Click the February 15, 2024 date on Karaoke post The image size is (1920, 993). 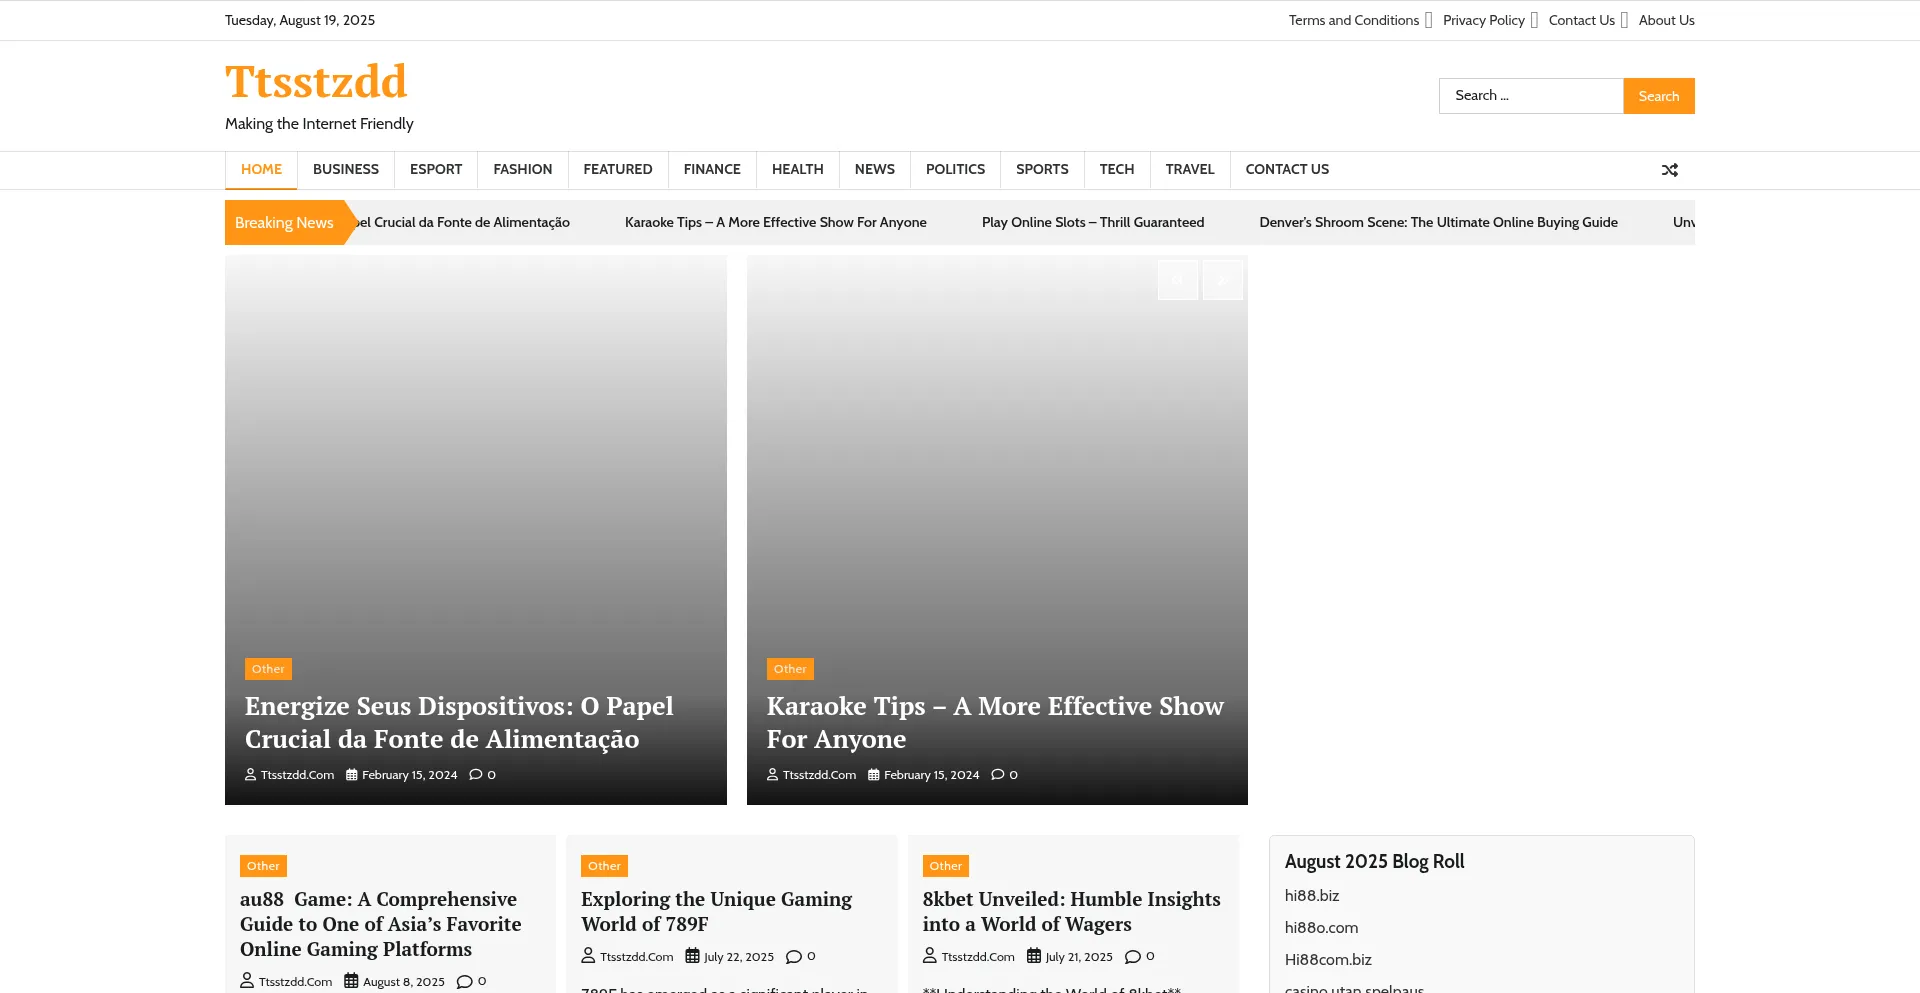click(x=932, y=775)
